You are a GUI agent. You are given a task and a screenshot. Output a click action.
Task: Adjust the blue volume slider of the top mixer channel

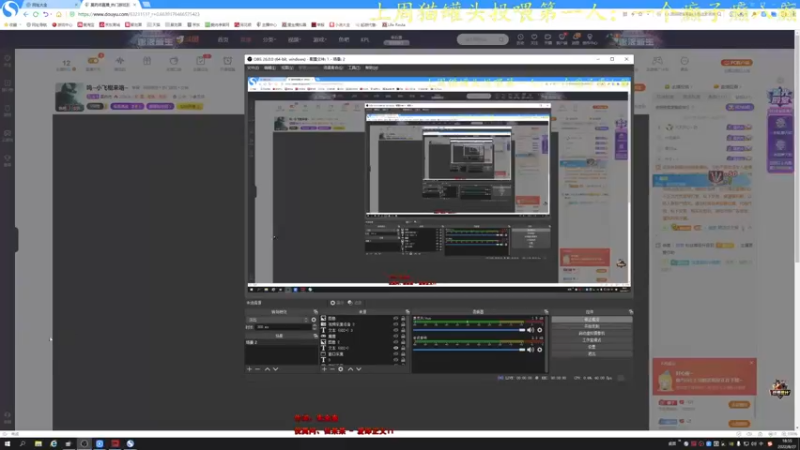(x=469, y=330)
